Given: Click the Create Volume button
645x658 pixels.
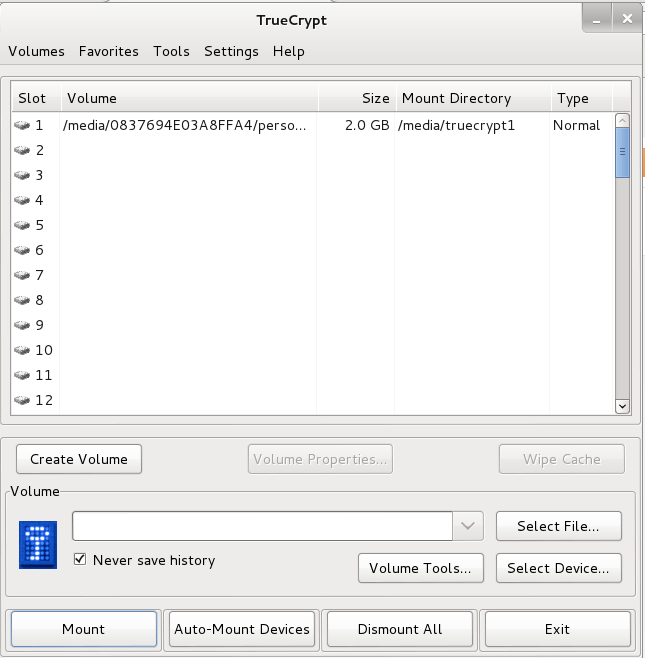Looking at the screenshot, I should point(79,459).
